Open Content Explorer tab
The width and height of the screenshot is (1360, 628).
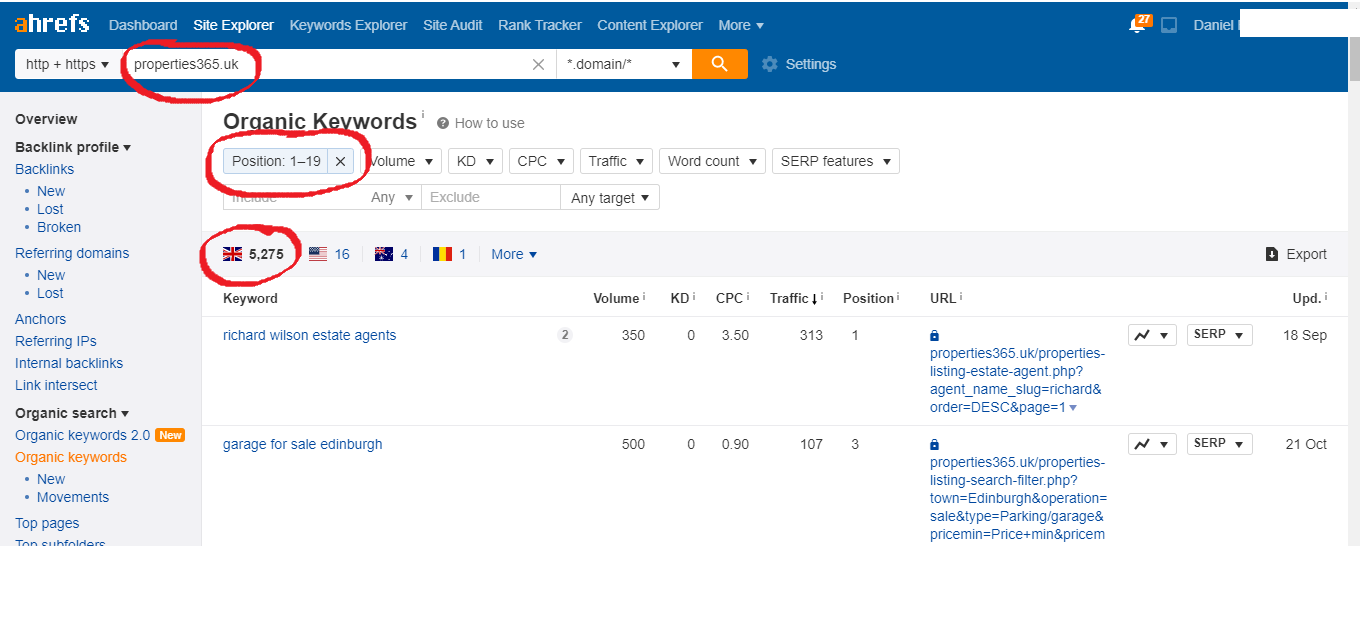(x=650, y=25)
